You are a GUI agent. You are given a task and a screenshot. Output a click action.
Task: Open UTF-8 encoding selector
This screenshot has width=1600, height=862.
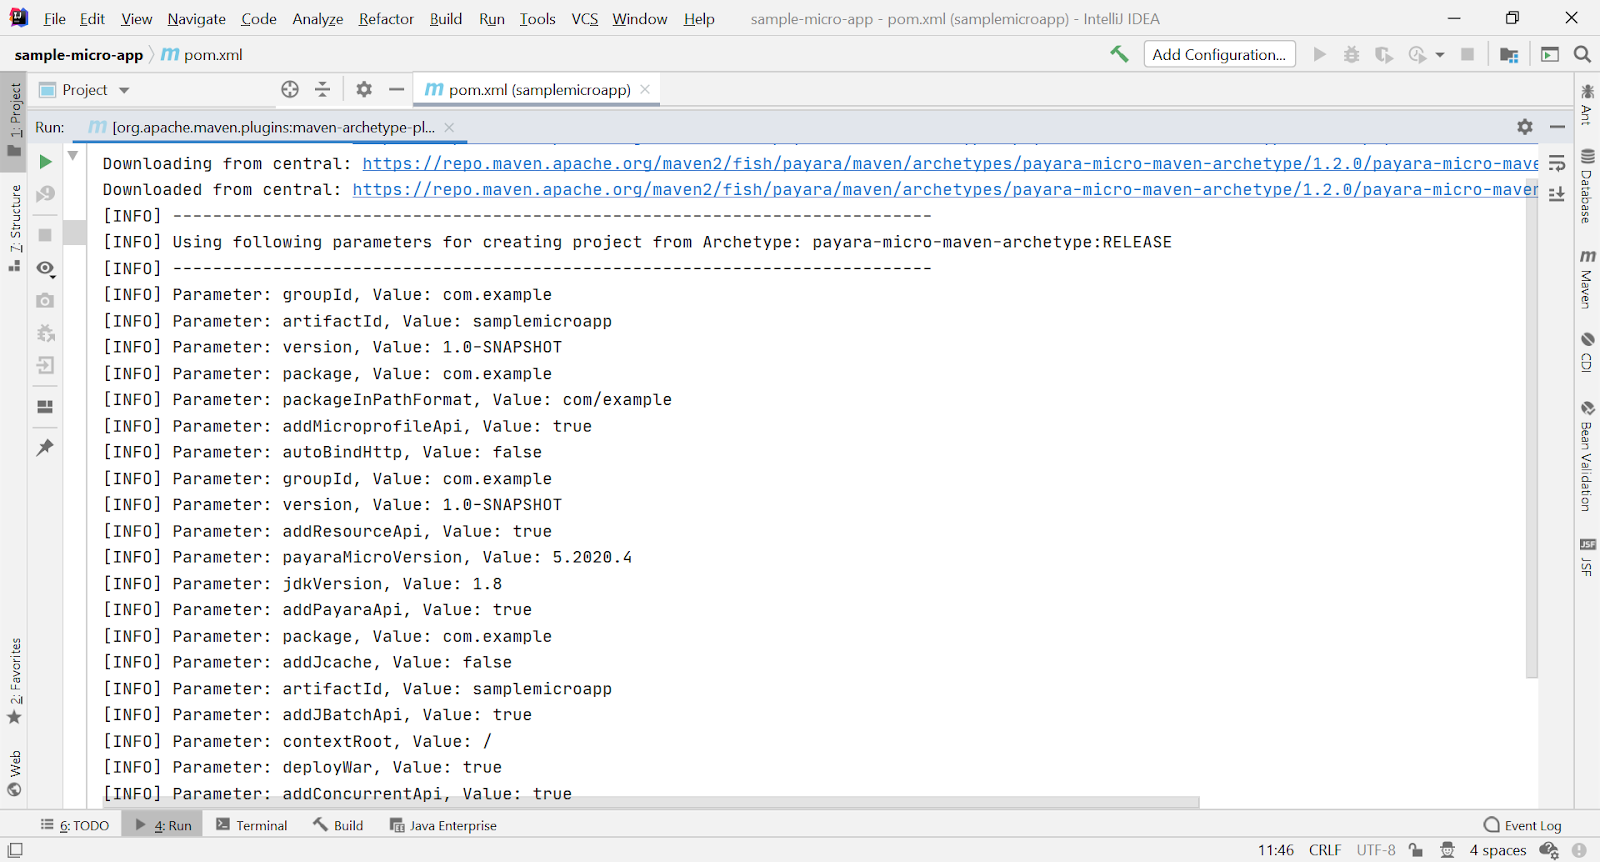click(x=1376, y=850)
